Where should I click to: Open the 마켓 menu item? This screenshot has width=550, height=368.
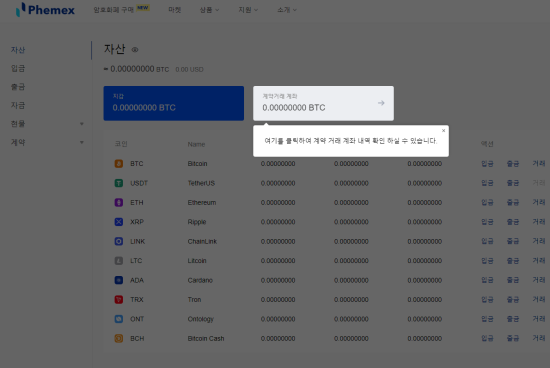point(175,10)
